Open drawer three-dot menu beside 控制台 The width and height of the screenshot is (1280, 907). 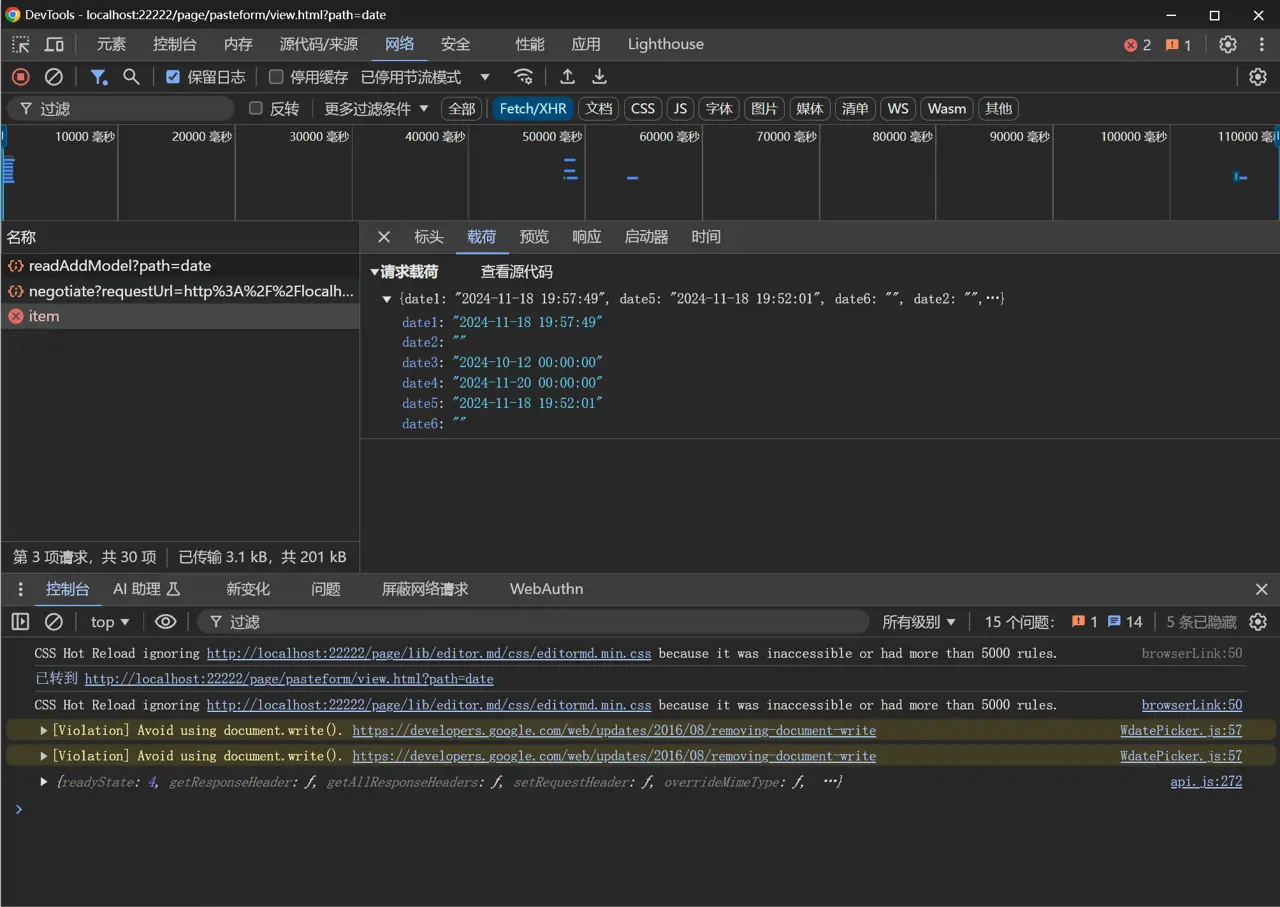[x=20, y=589]
